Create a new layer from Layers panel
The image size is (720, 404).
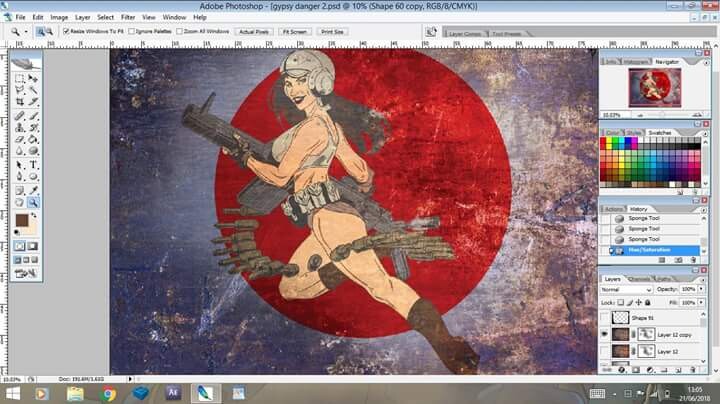[679, 370]
